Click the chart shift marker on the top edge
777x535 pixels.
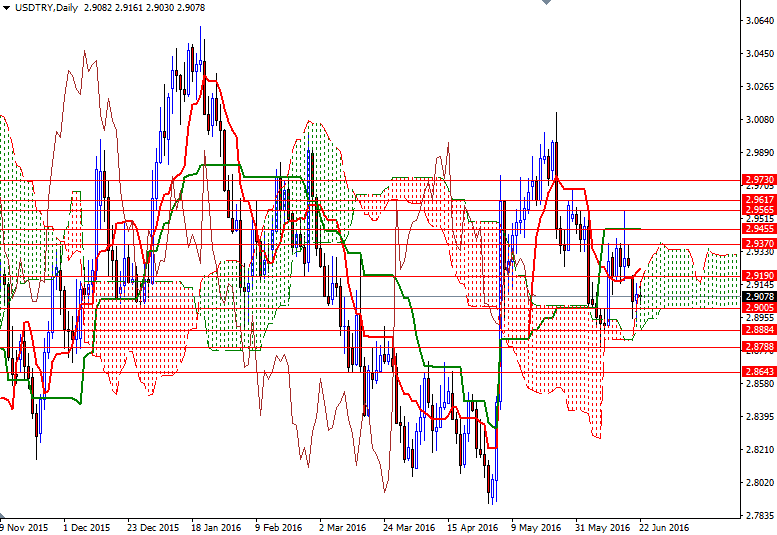[546, 2]
